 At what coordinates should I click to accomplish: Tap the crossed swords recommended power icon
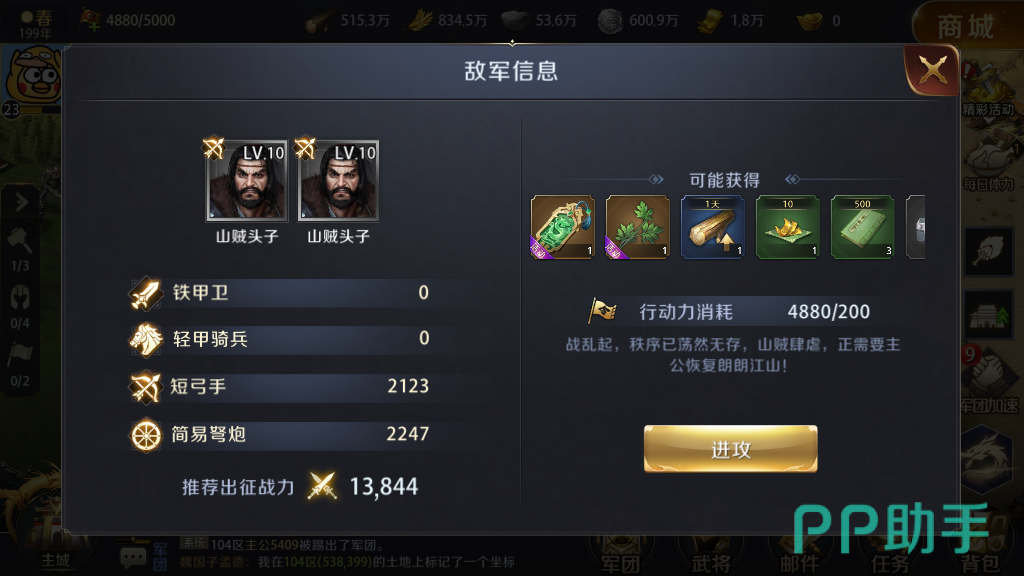[322, 486]
